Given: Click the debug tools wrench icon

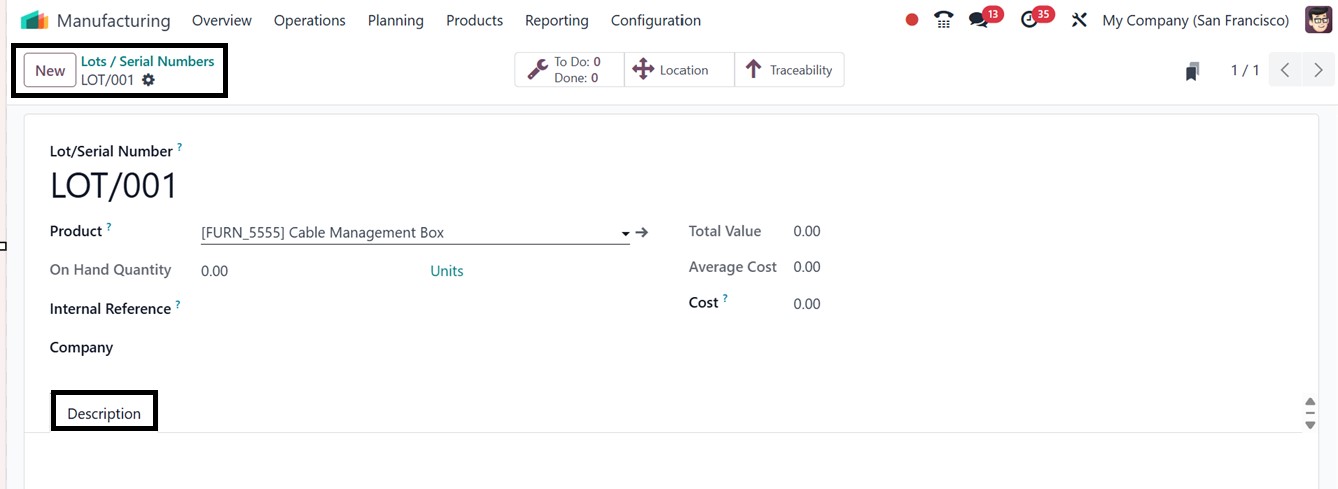Looking at the screenshot, I should point(1079,20).
